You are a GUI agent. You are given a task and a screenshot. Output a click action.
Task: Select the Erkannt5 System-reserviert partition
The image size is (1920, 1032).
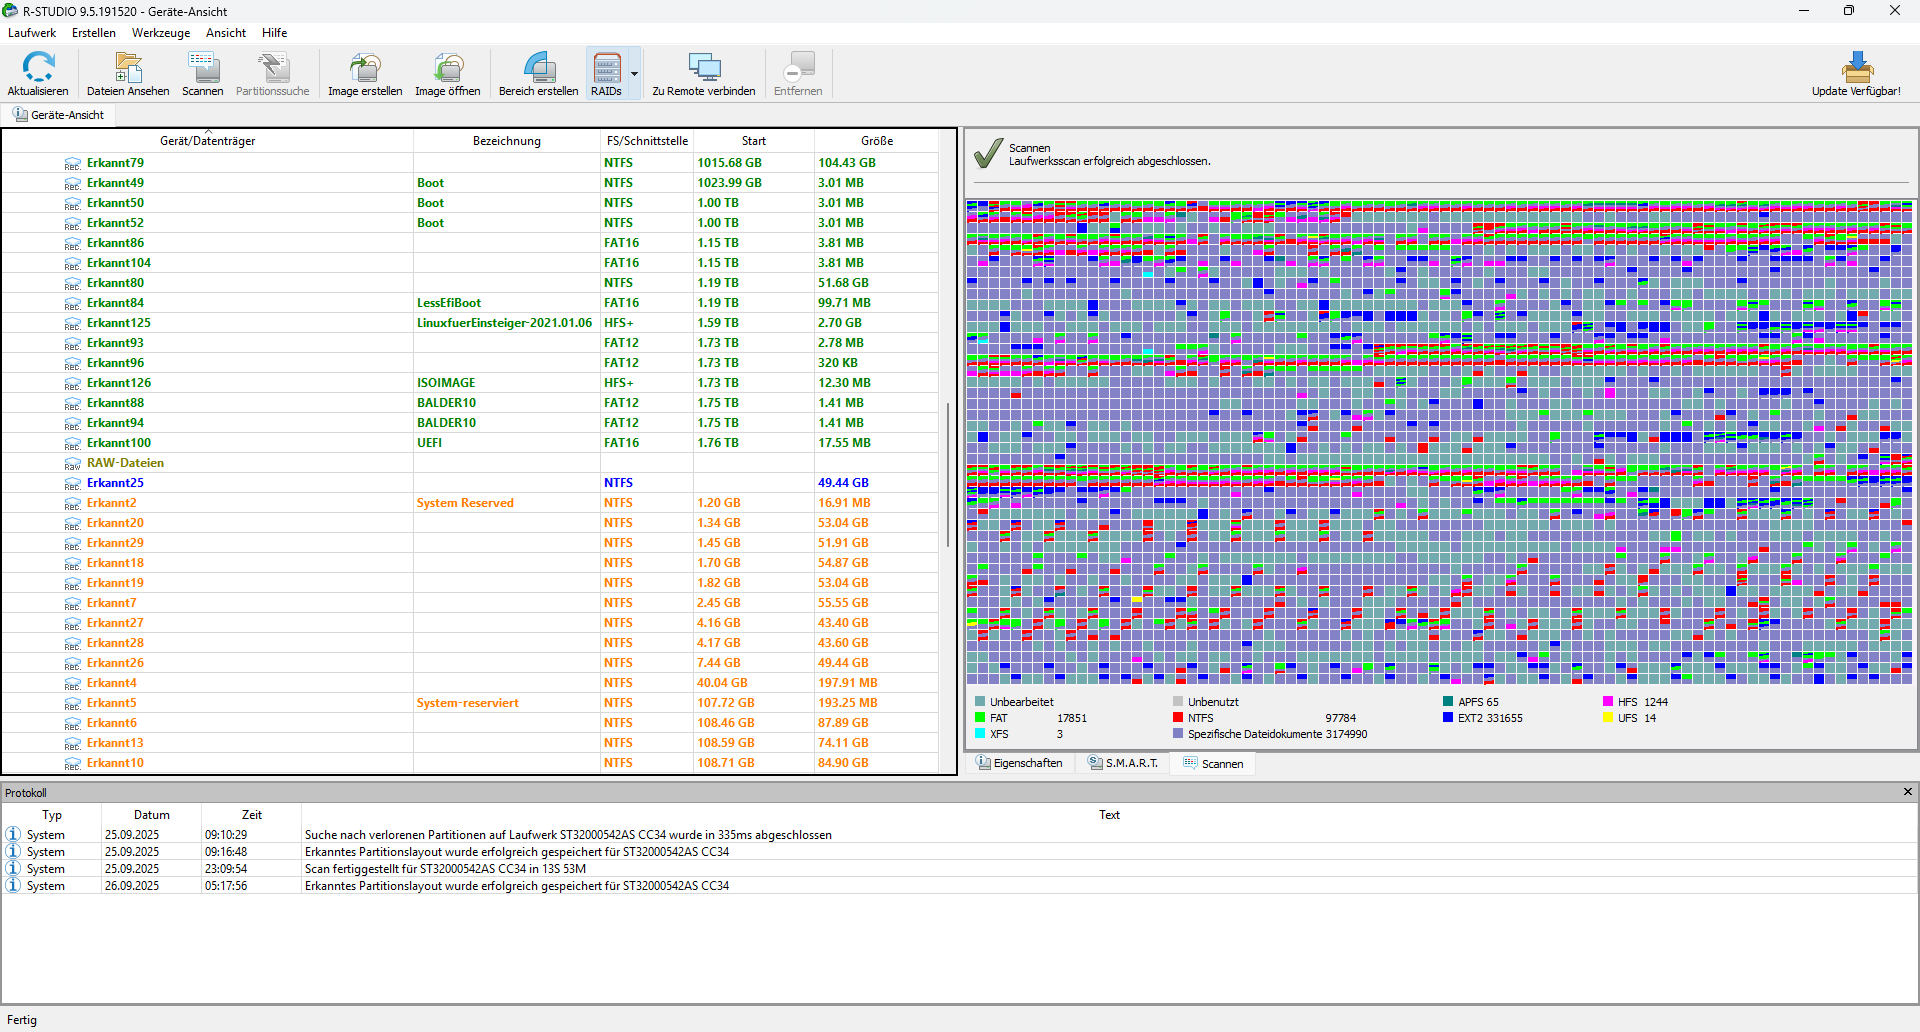click(x=470, y=703)
